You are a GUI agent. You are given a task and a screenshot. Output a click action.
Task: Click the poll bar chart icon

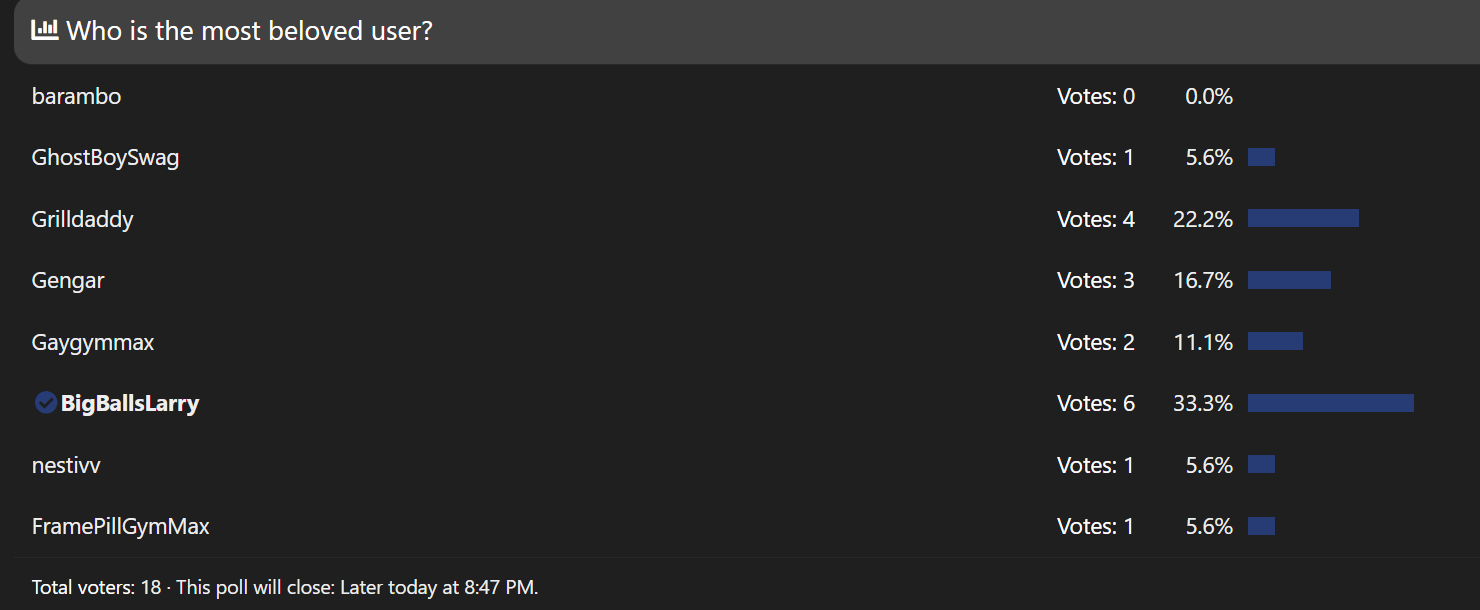[x=45, y=30]
